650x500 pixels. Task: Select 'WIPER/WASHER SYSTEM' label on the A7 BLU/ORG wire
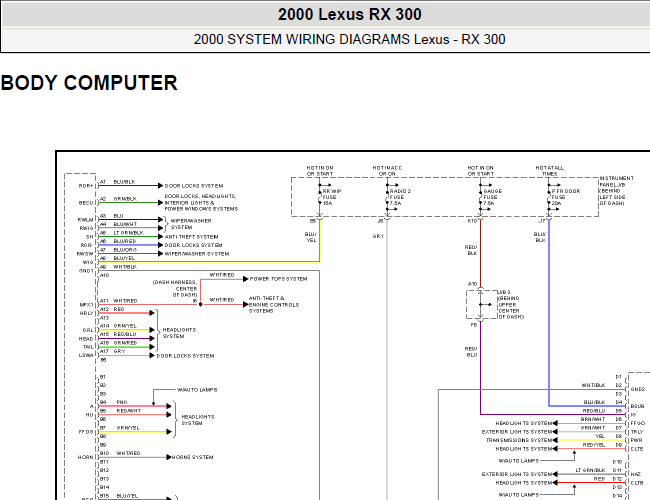(196, 254)
